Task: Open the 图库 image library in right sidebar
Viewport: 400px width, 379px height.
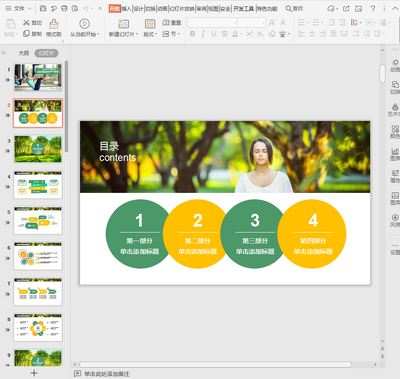Action: tap(395, 199)
